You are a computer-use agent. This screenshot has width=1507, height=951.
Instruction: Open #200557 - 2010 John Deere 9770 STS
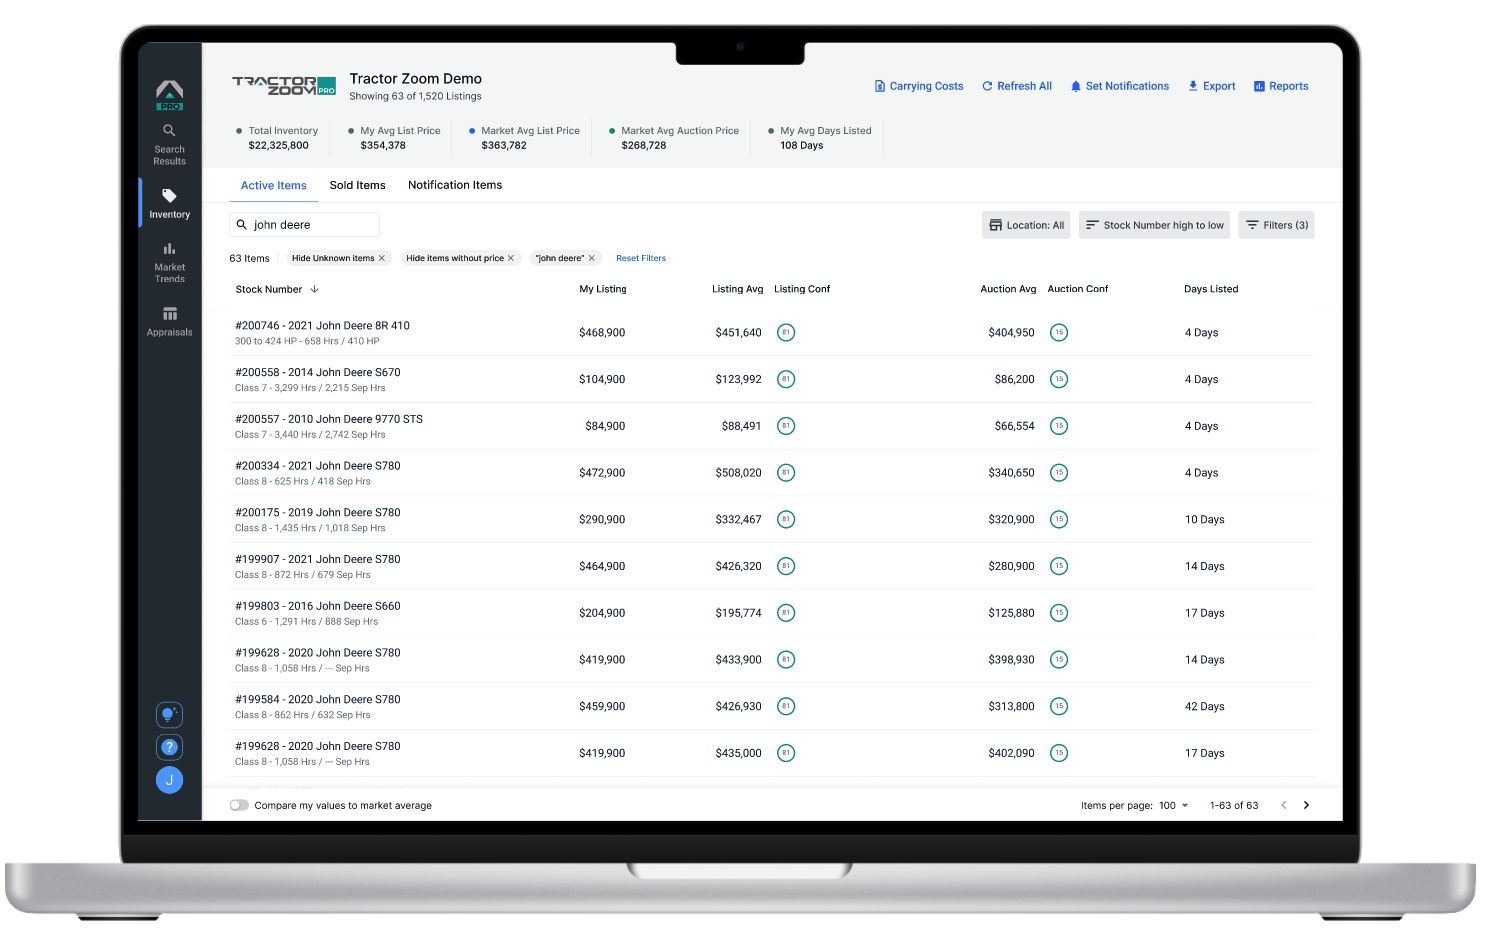pyautogui.click(x=329, y=419)
